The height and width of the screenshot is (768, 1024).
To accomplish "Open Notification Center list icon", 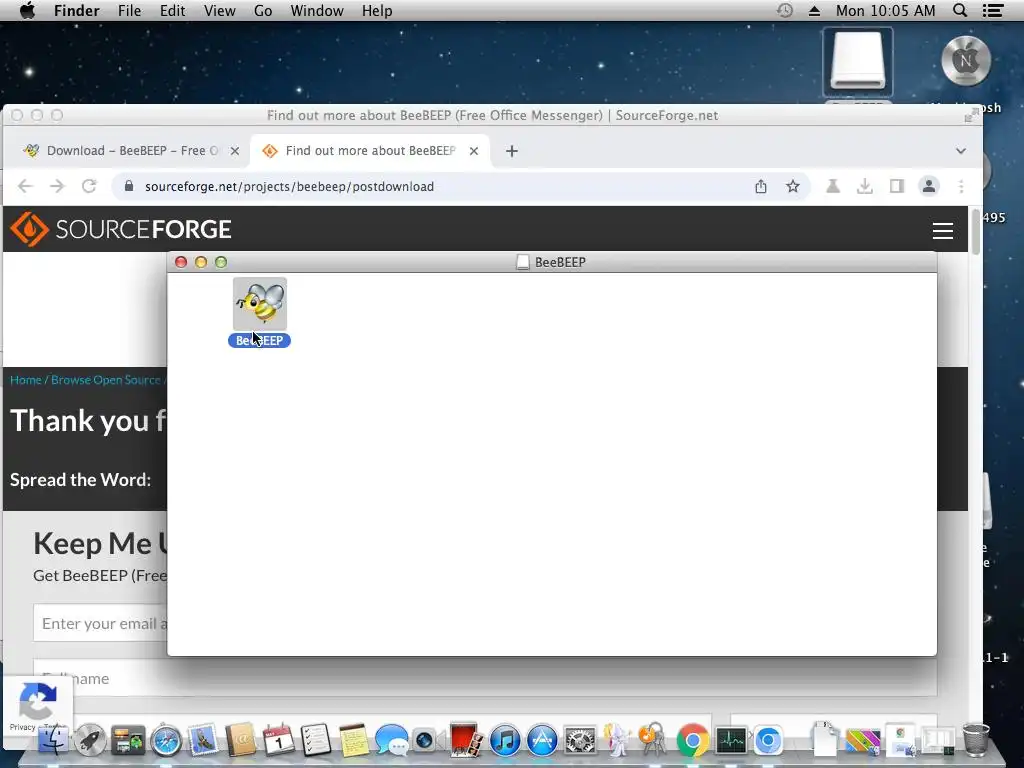I will 993,10.
